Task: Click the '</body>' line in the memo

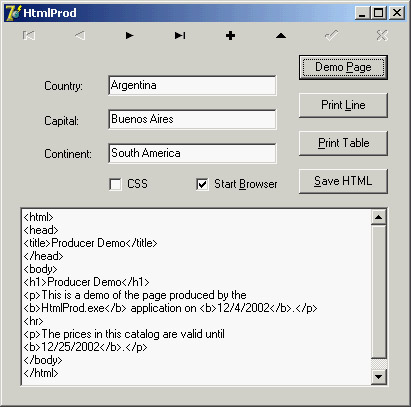Action: pos(43,360)
